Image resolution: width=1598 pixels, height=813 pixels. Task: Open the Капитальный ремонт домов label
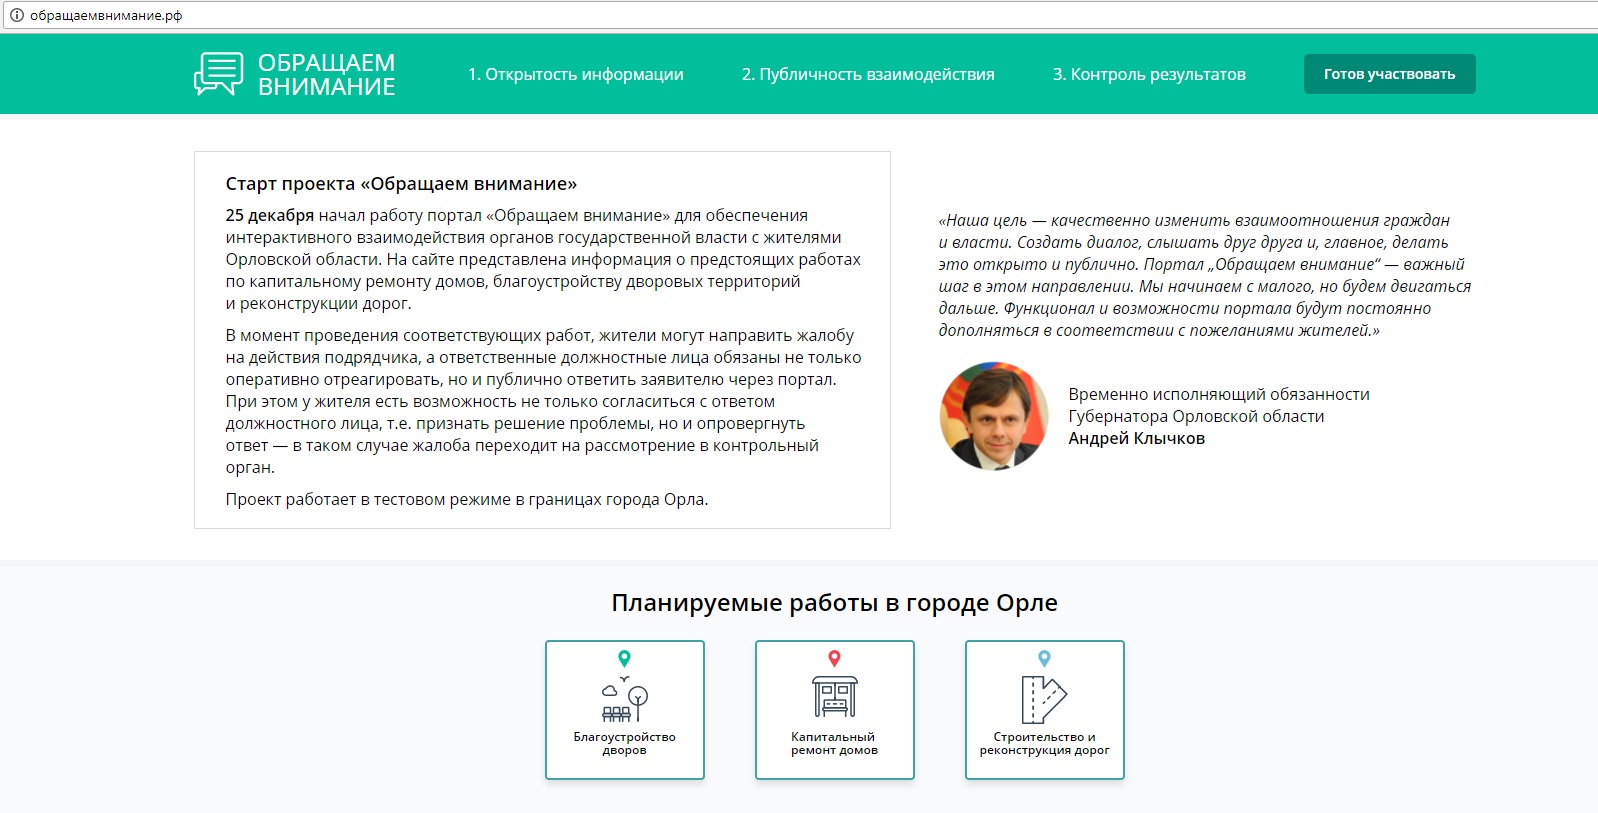(x=834, y=743)
